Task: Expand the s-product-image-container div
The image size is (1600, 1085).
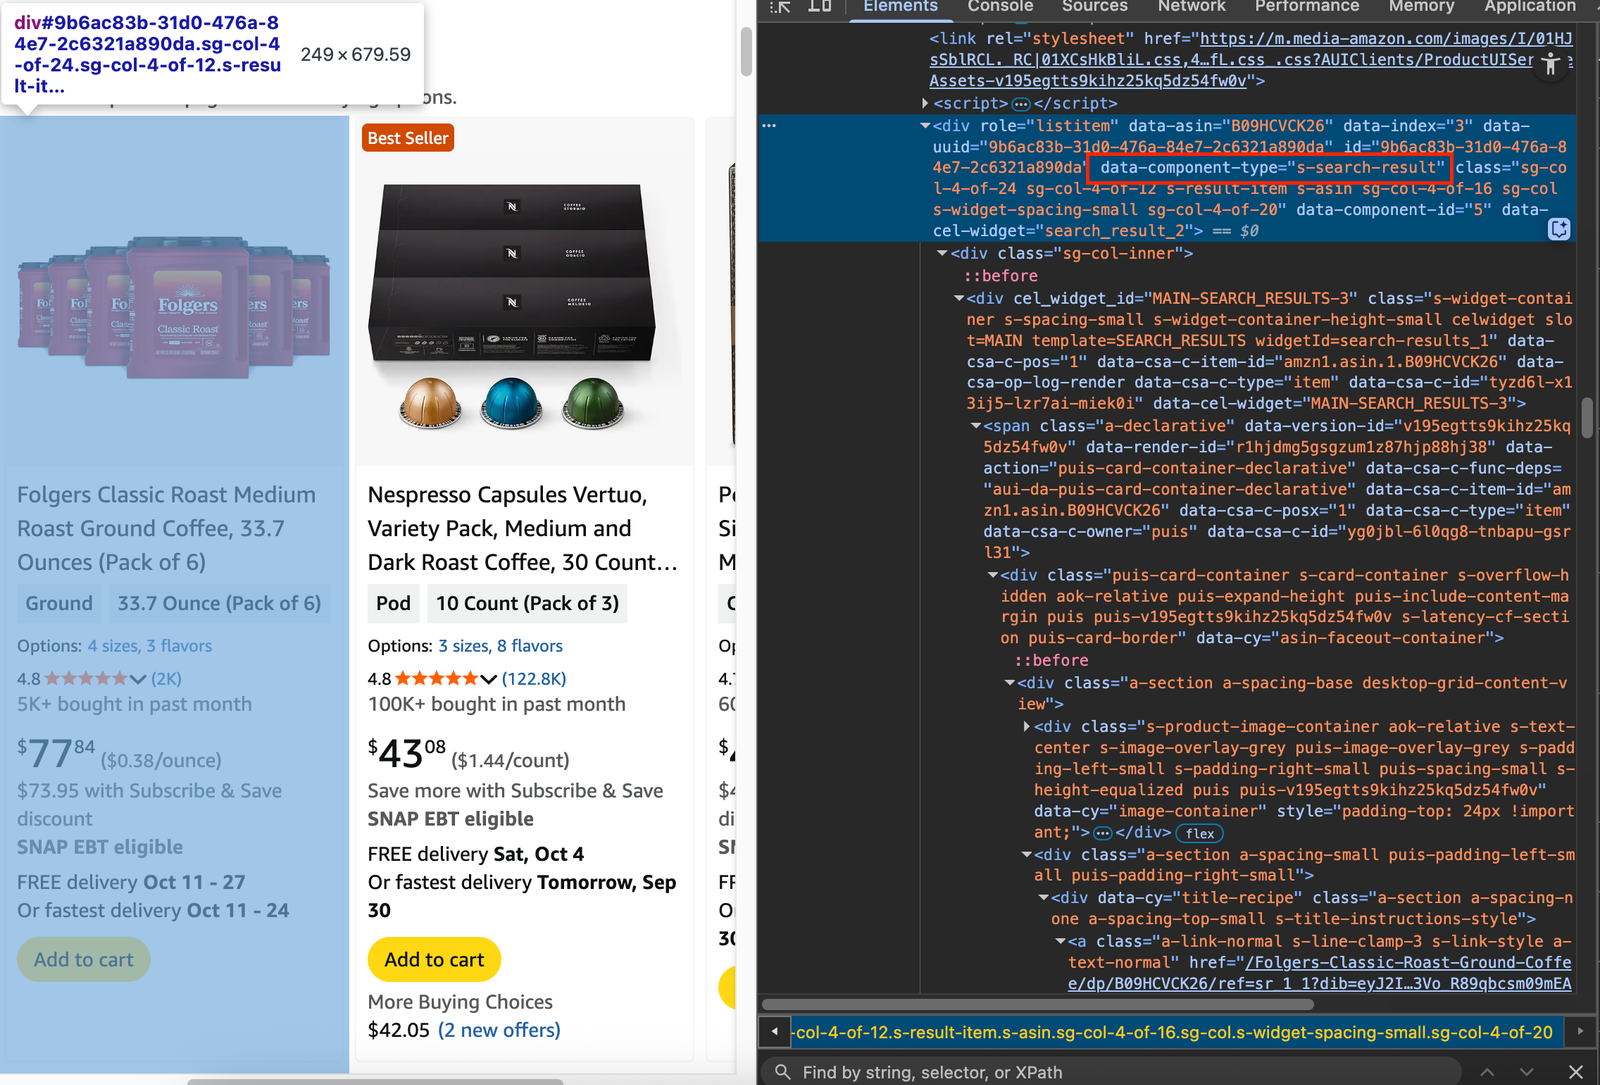Action: pyautogui.click(x=1027, y=726)
